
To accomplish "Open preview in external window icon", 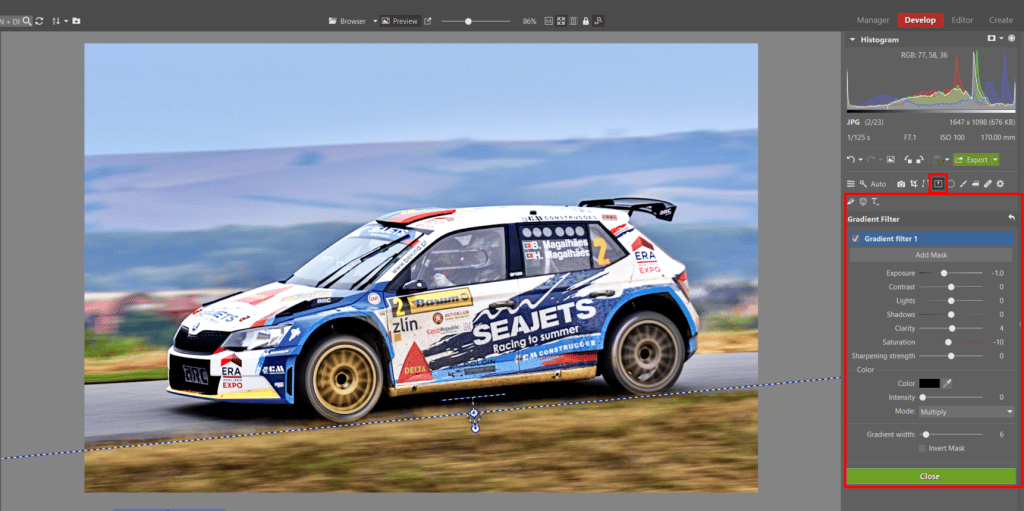I will point(428,21).
